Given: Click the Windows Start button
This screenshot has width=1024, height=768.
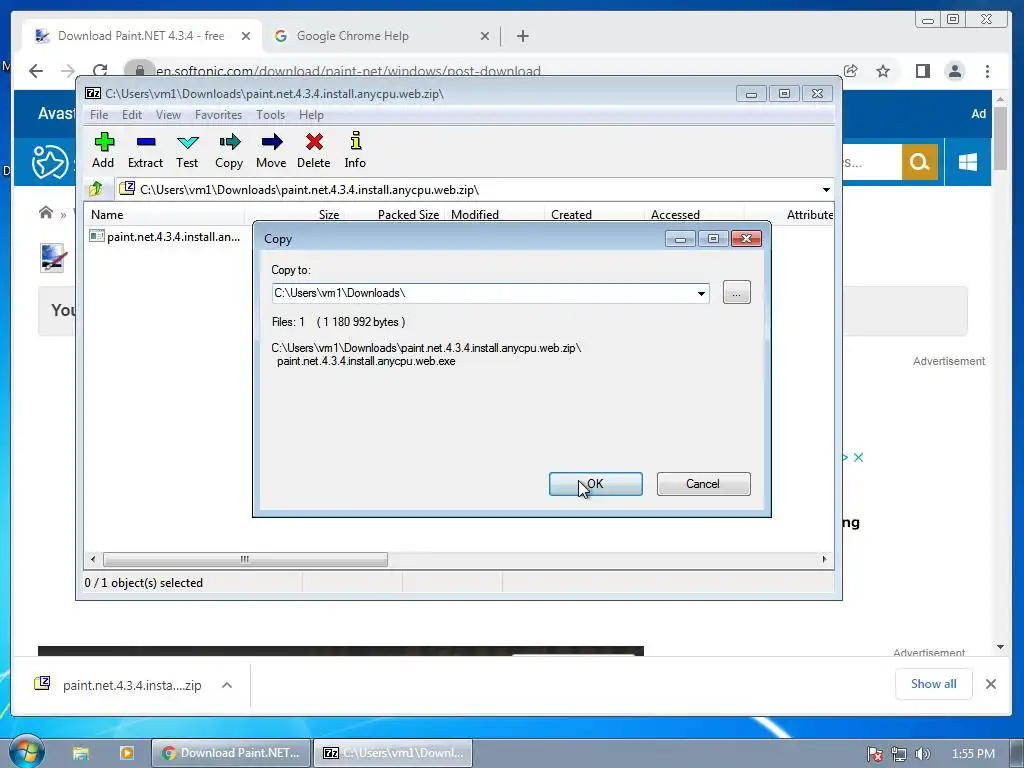Looking at the screenshot, I should (26, 752).
